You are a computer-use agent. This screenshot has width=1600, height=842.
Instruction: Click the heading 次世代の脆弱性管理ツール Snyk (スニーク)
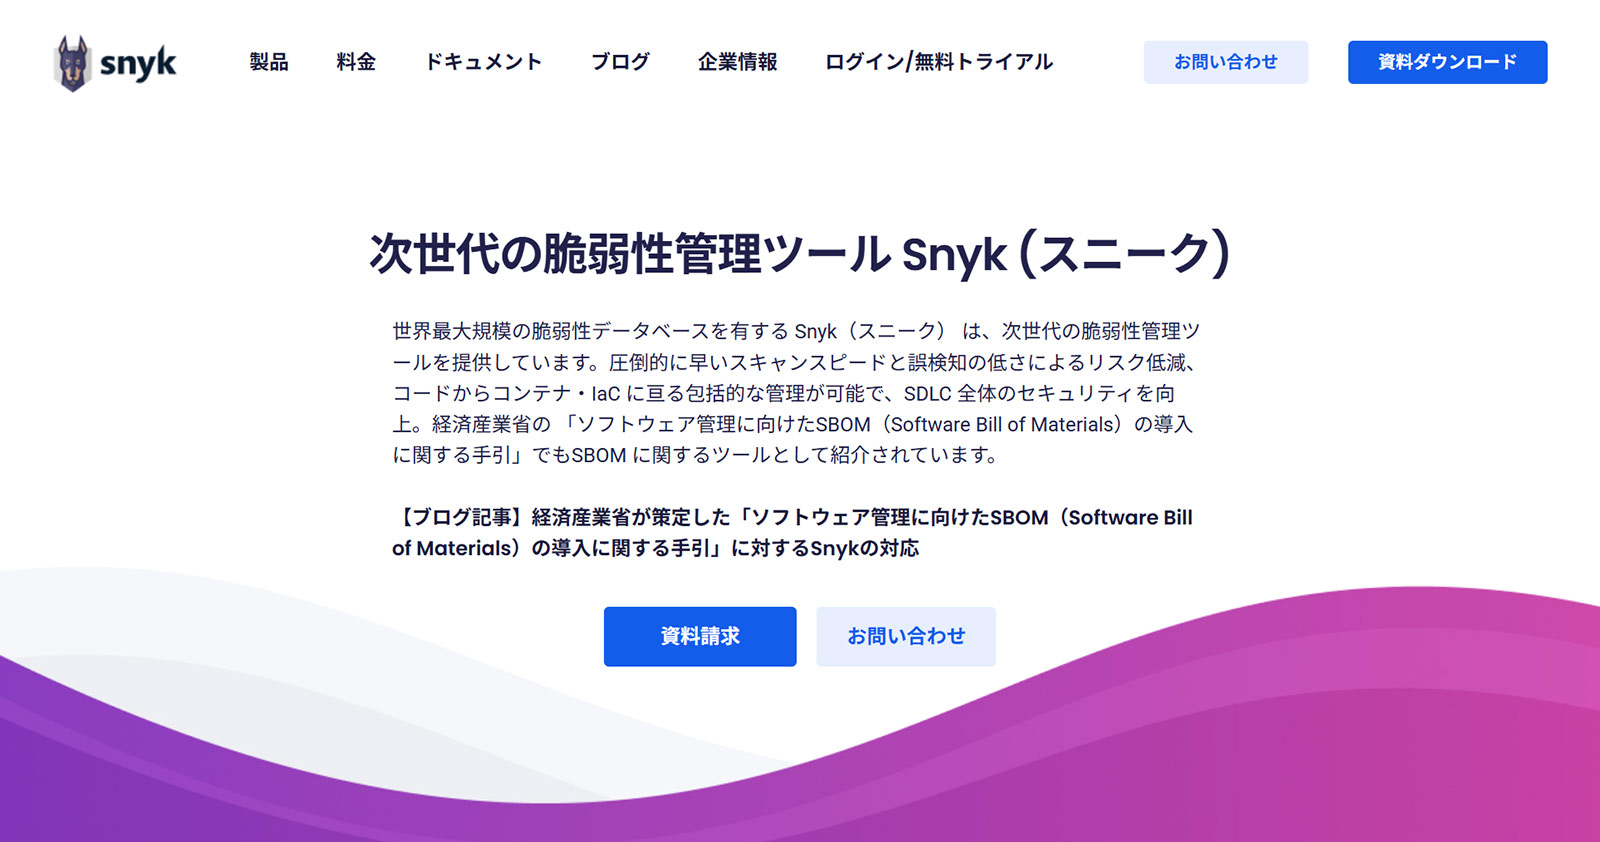point(800,254)
